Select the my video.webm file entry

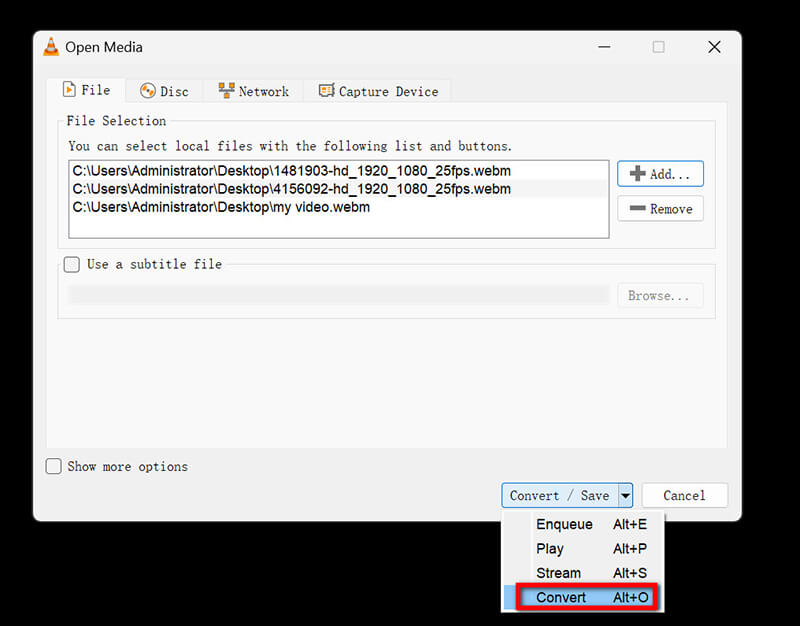pyautogui.click(x=338, y=207)
